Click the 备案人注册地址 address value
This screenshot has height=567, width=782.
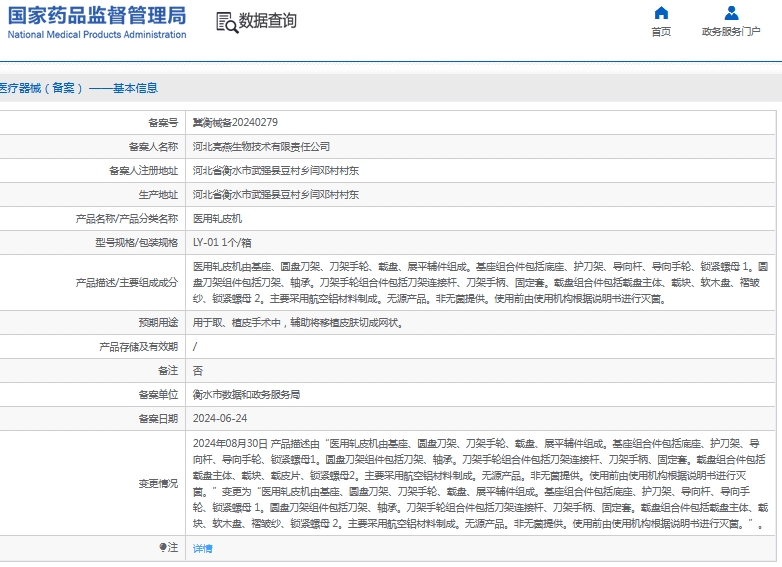pos(276,171)
